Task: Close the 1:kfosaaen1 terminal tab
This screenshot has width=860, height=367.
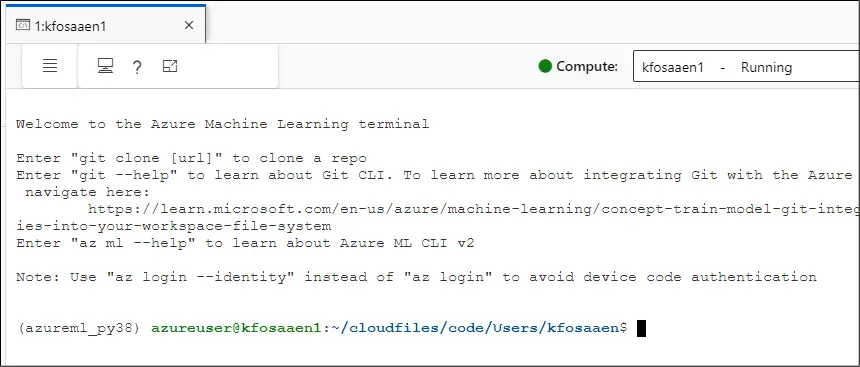Action: click(x=189, y=25)
